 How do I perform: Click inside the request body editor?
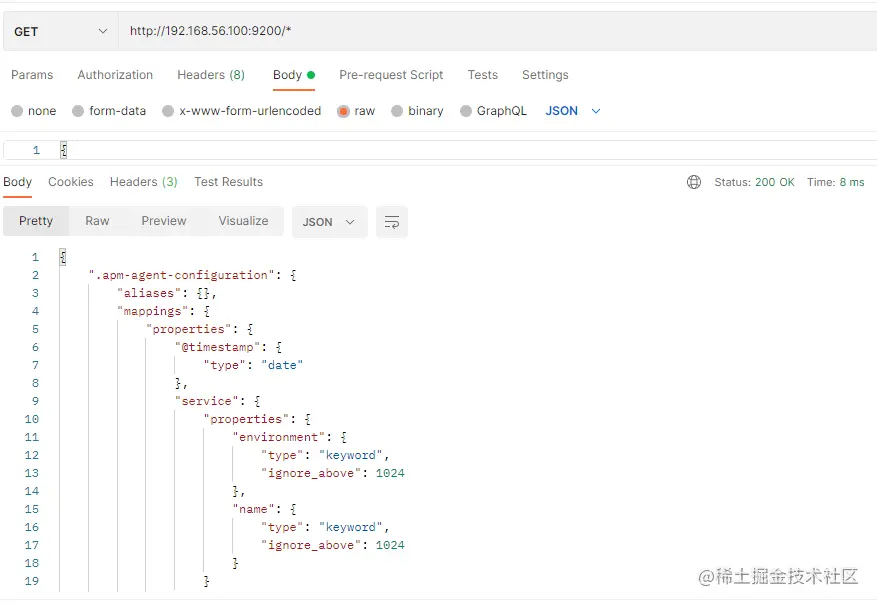(x=440, y=150)
